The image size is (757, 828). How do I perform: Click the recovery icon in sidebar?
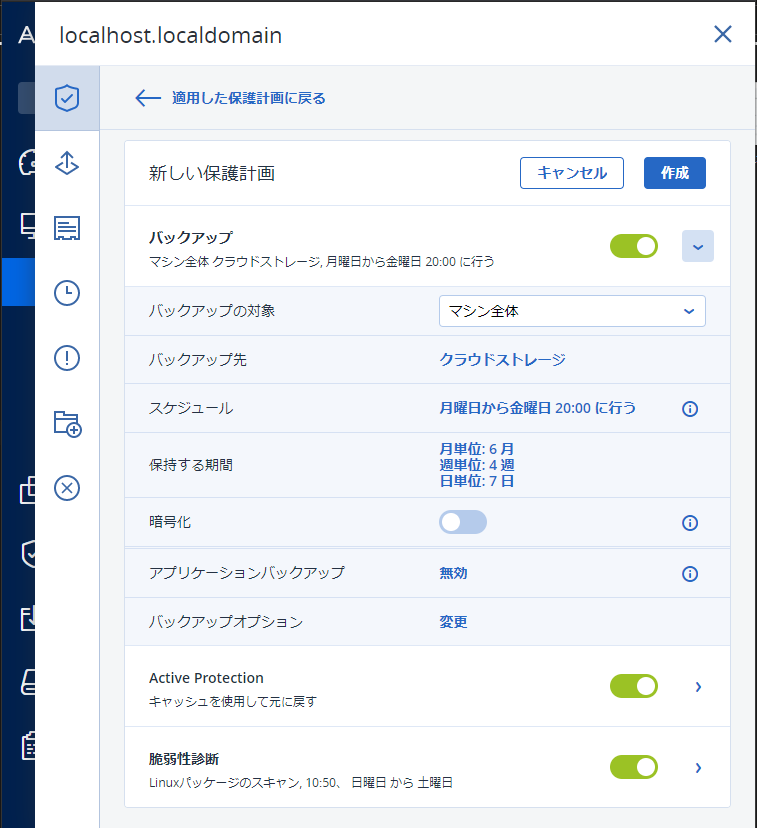point(67,163)
